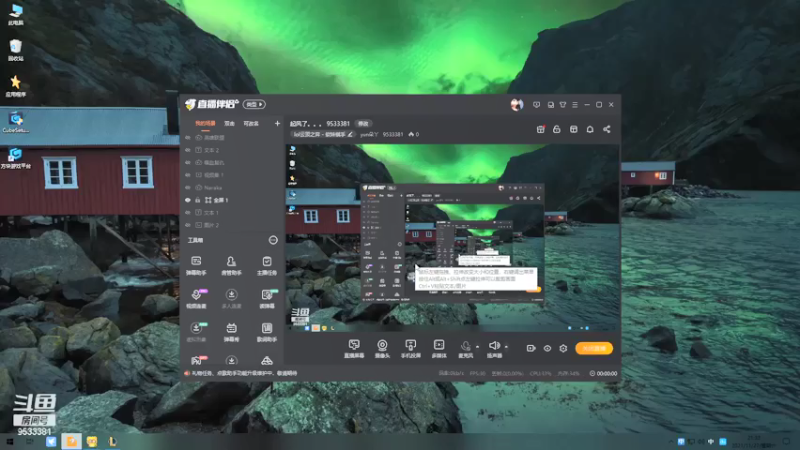Select the 全屏 1 source row
The image size is (800, 450).
pos(232,200)
